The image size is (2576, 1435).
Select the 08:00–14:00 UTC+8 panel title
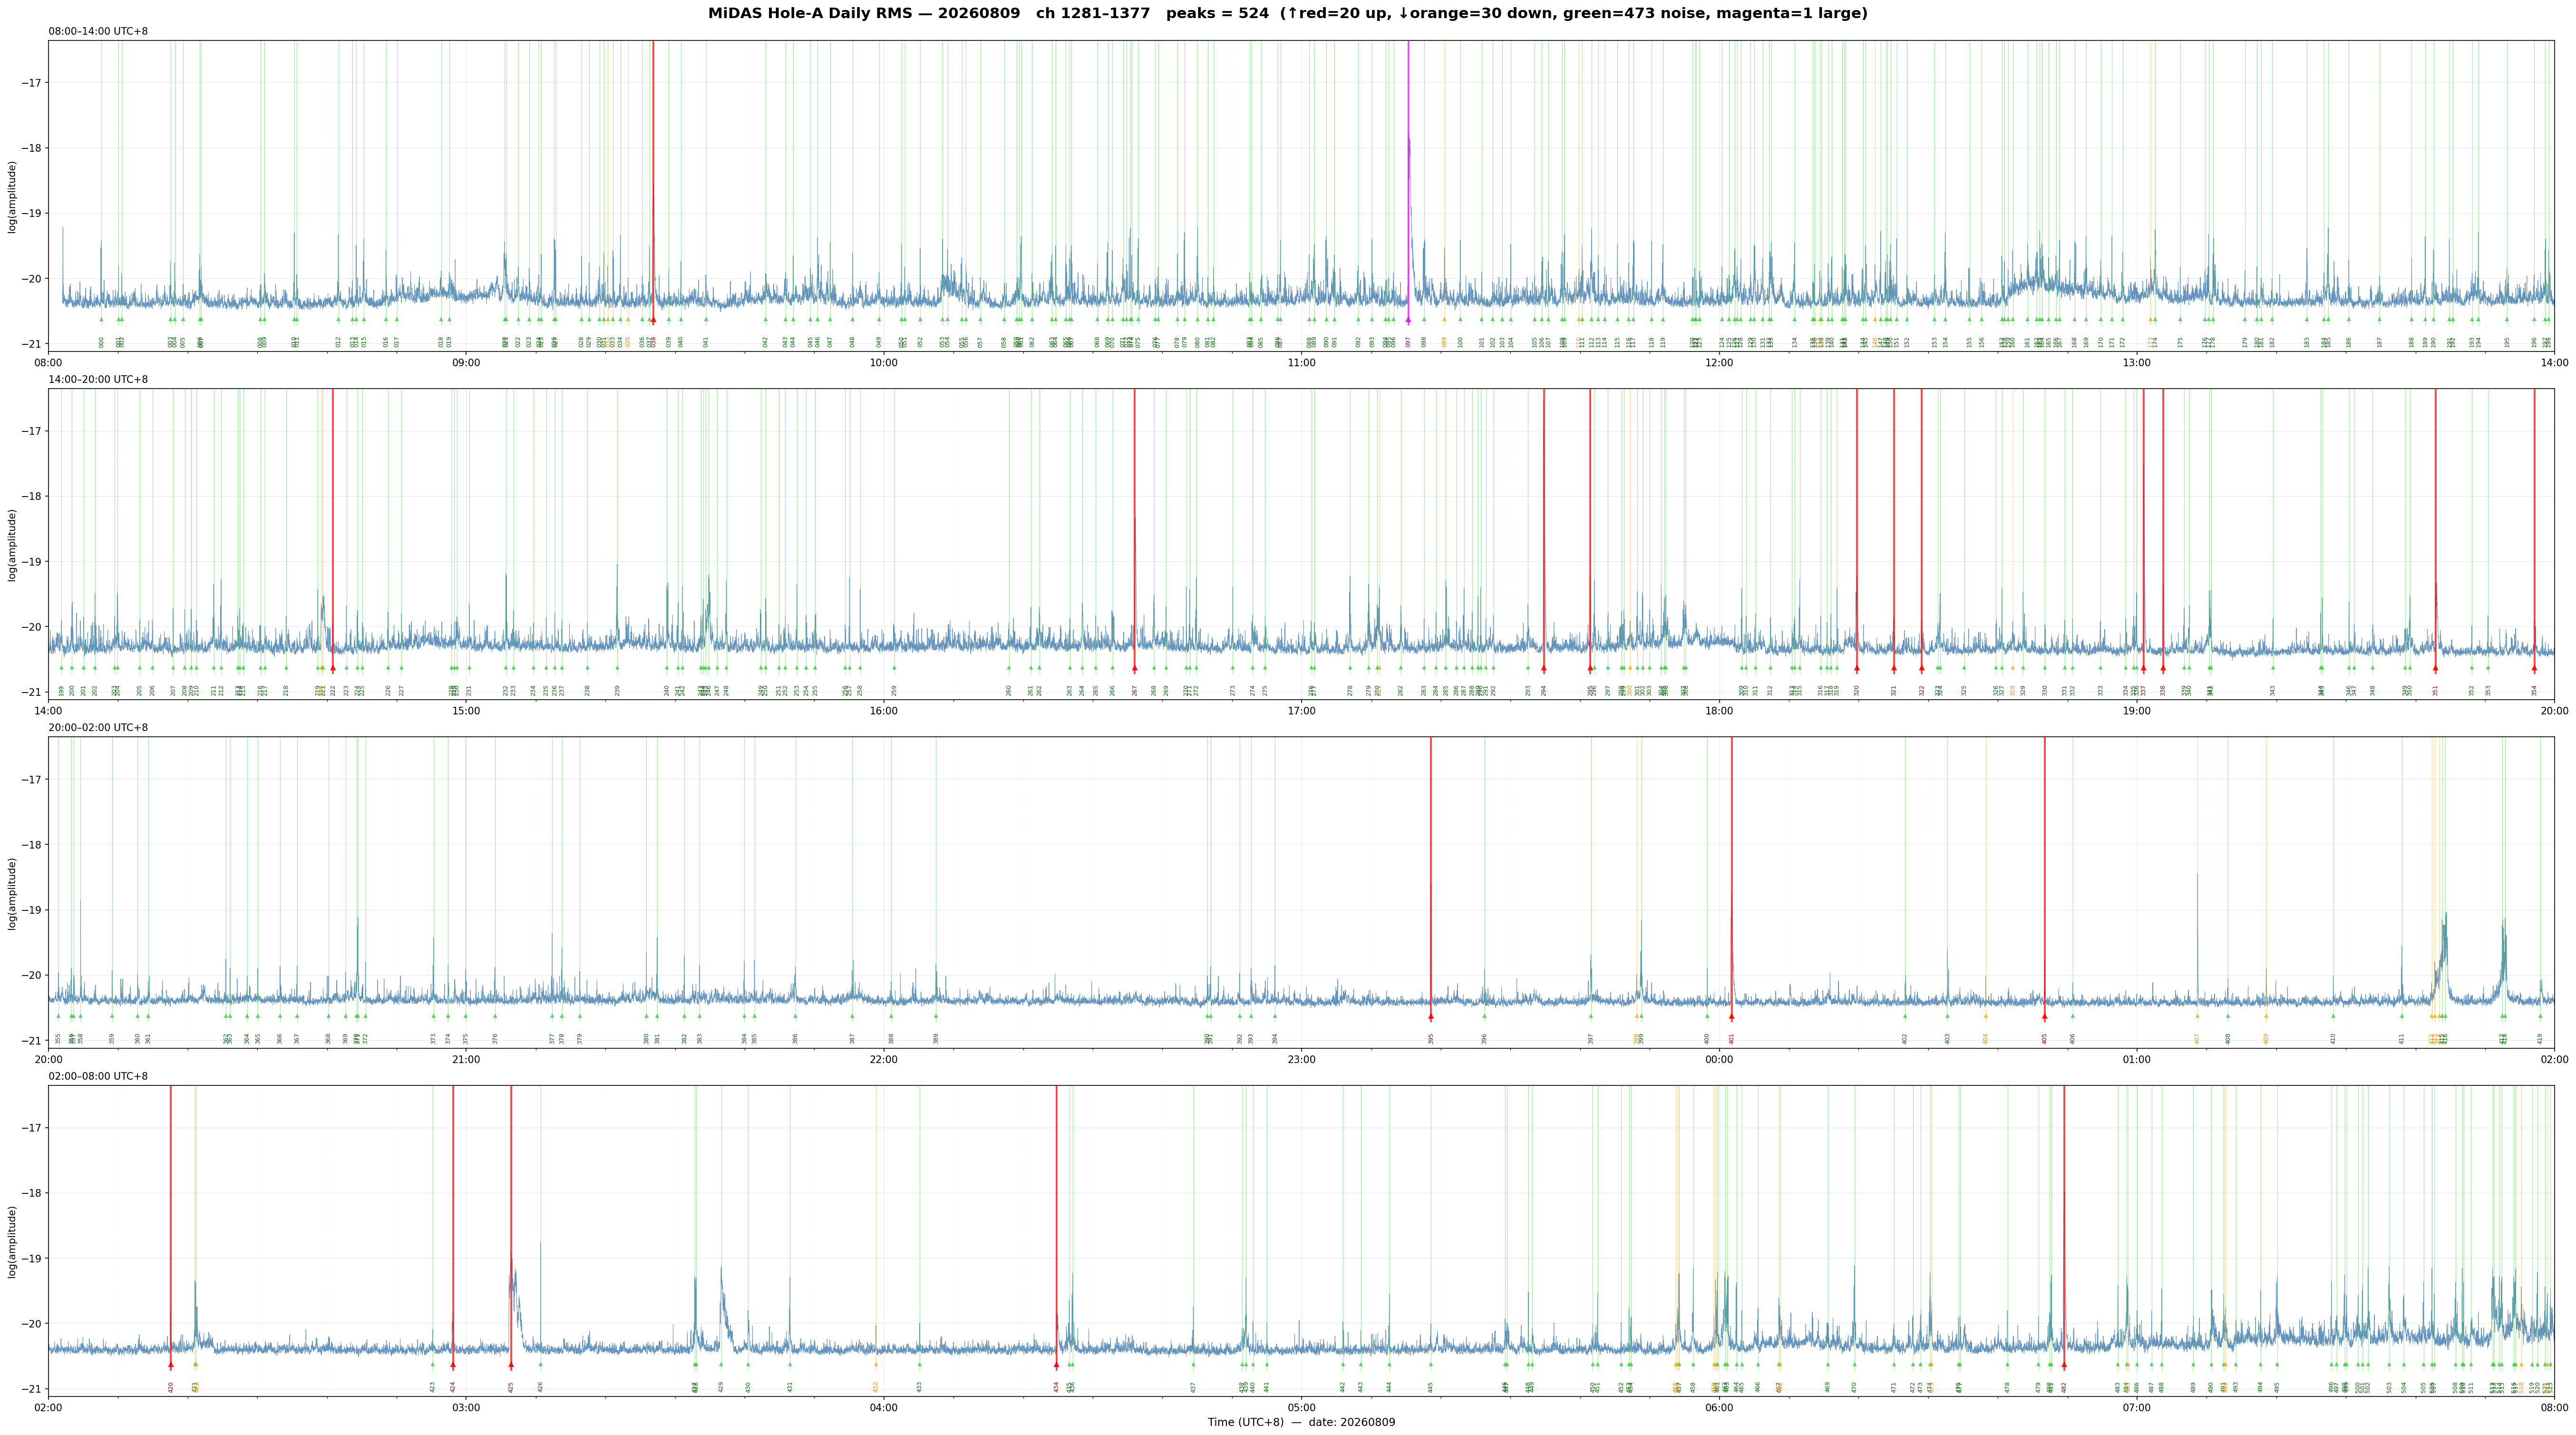click(x=98, y=32)
